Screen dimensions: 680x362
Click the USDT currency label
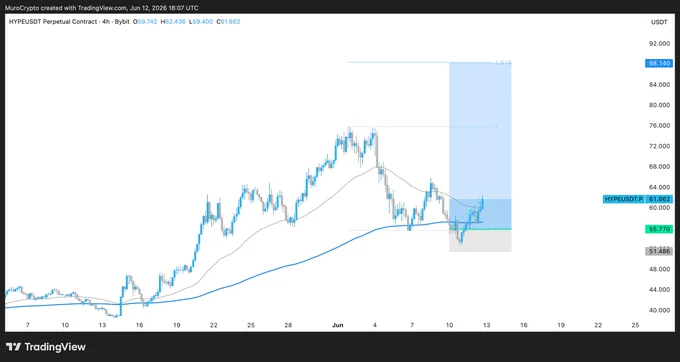click(659, 22)
